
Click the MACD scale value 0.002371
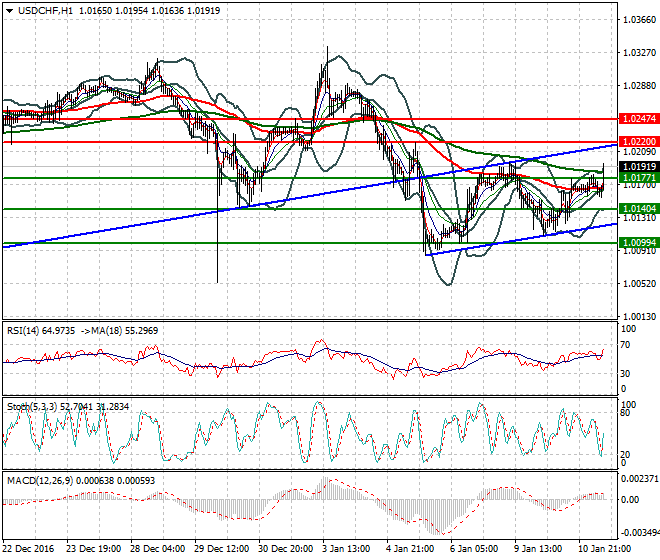pyautogui.click(x=640, y=478)
